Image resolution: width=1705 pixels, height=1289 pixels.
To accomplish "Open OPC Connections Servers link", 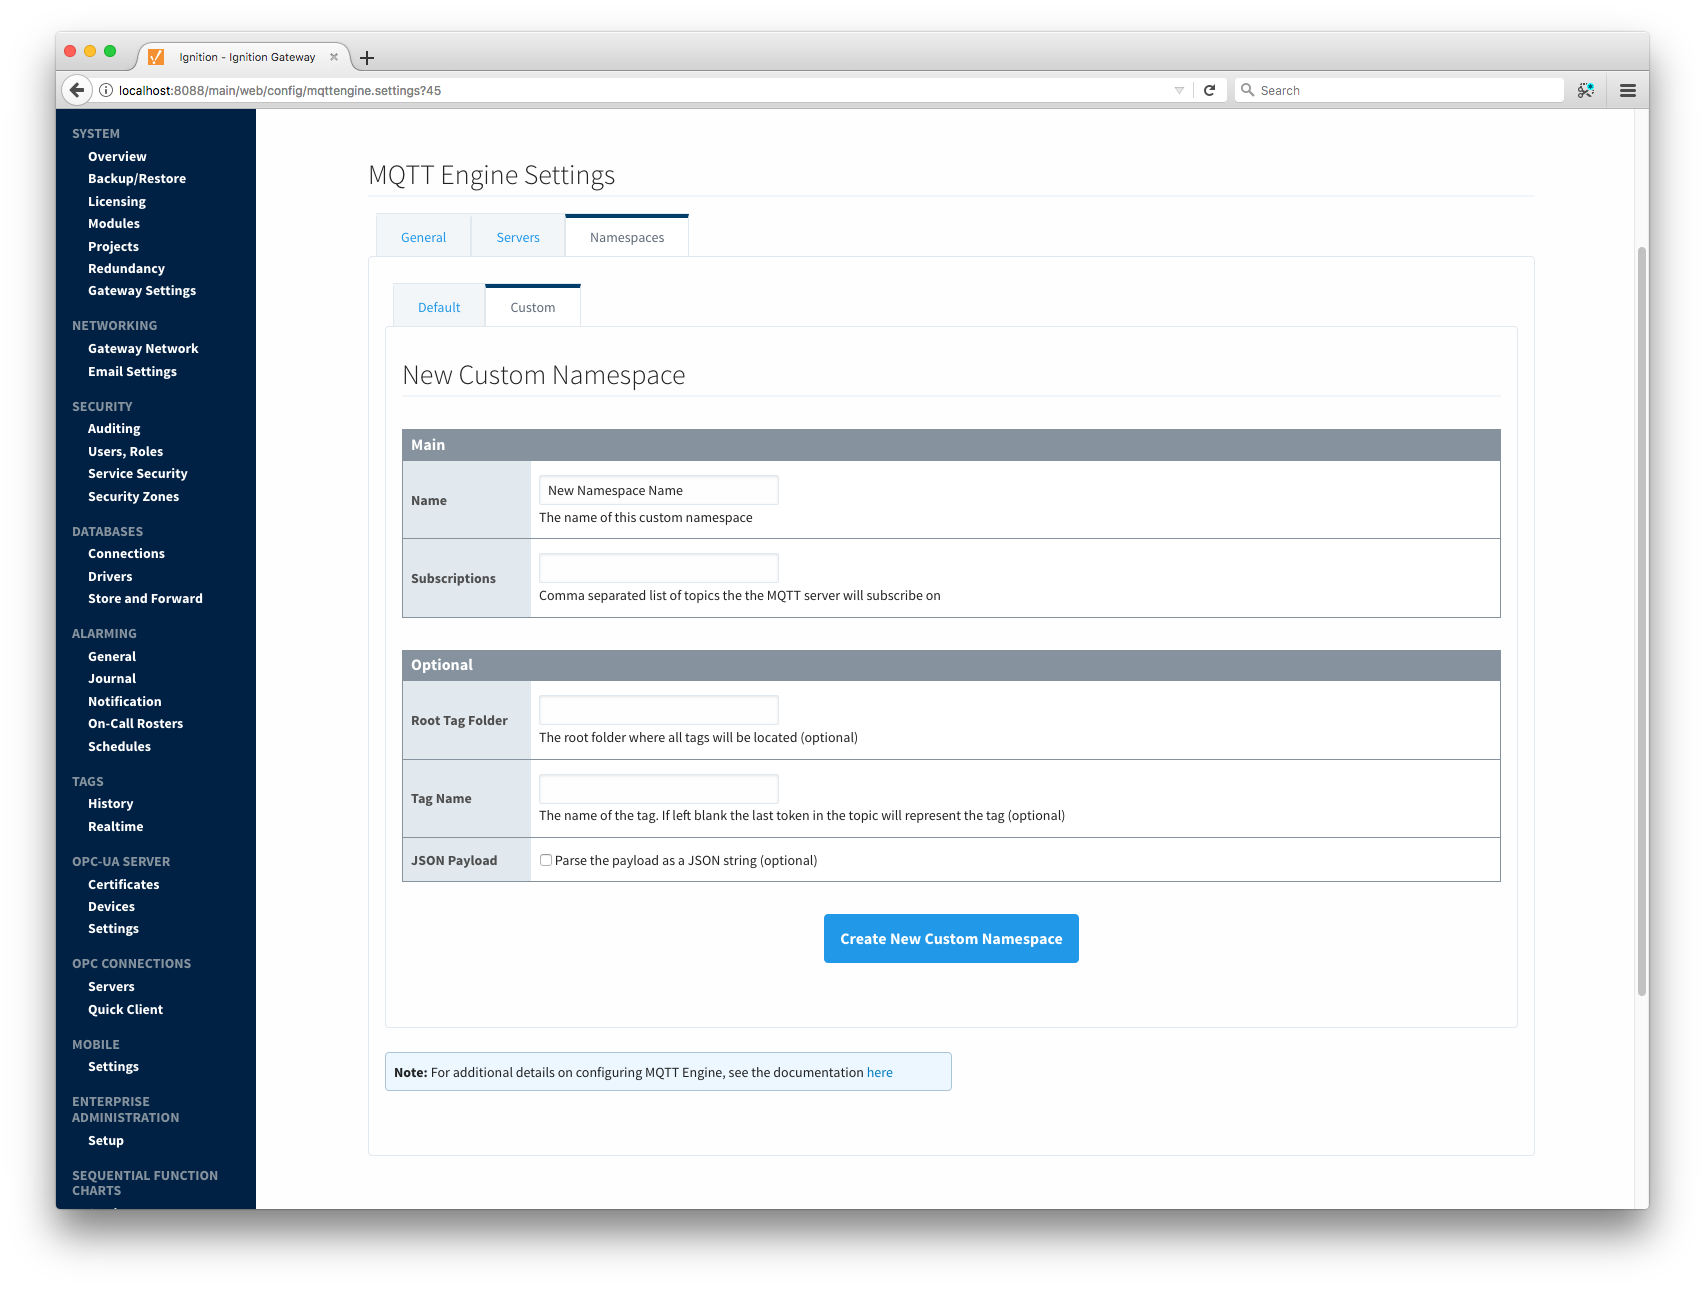I will [x=111, y=987].
